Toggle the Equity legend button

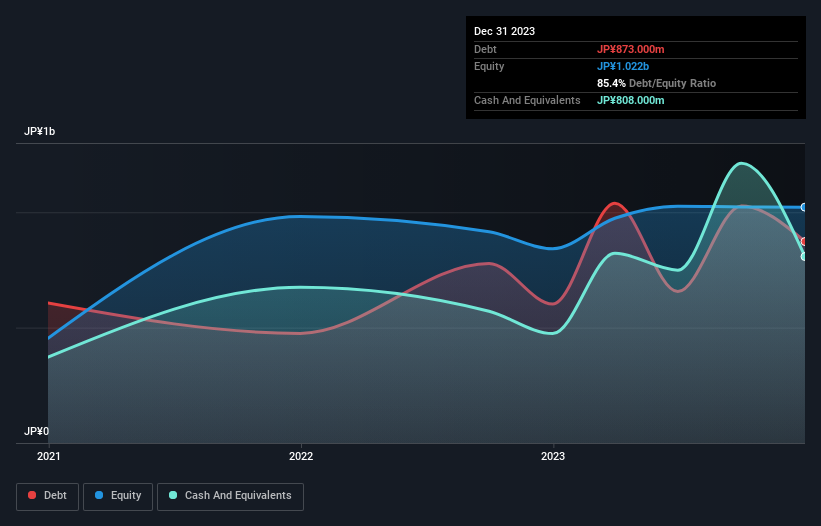click(x=118, y=496)
